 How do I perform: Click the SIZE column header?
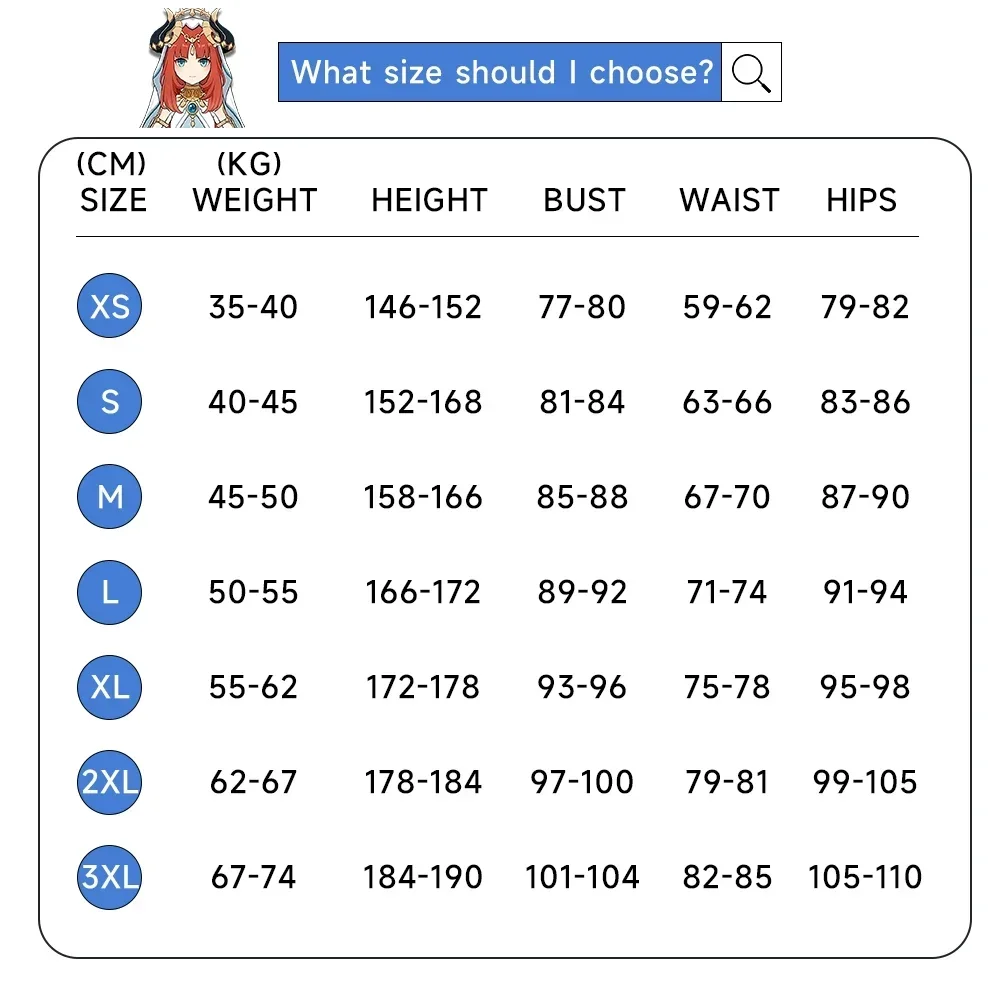114,200
